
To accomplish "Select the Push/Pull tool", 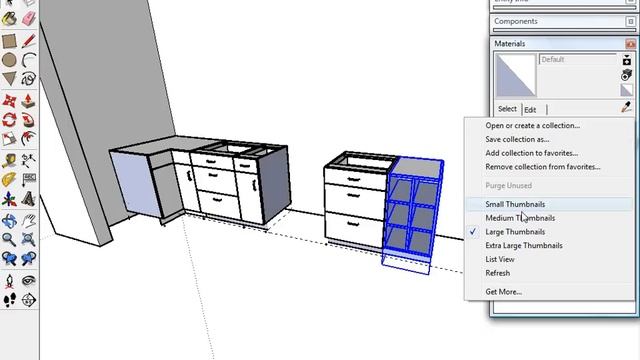I will pos(28,101).
